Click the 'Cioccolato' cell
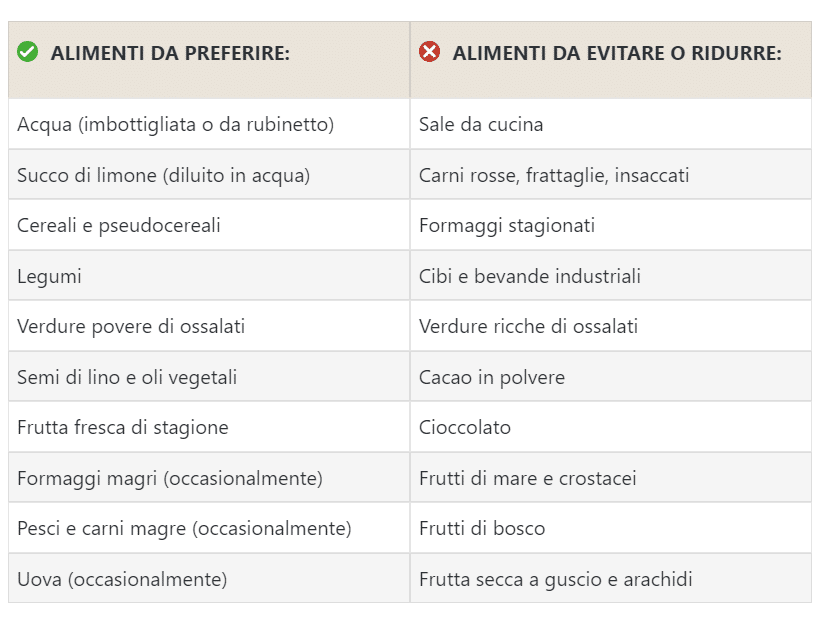Image resolution: width=830 pixels, height=625 pixels. (x=611, y=427)
